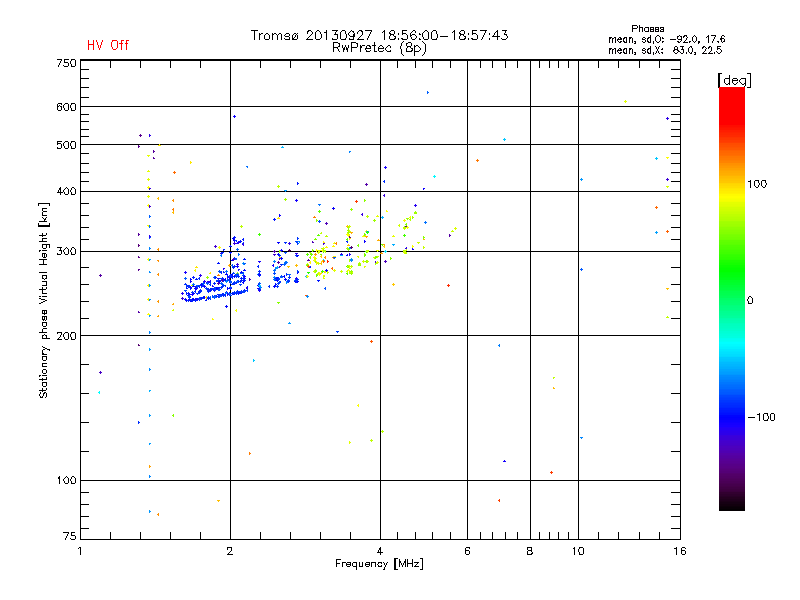
Task: Click the y-axis tick label '500'
Action: [x=66, y=145]
